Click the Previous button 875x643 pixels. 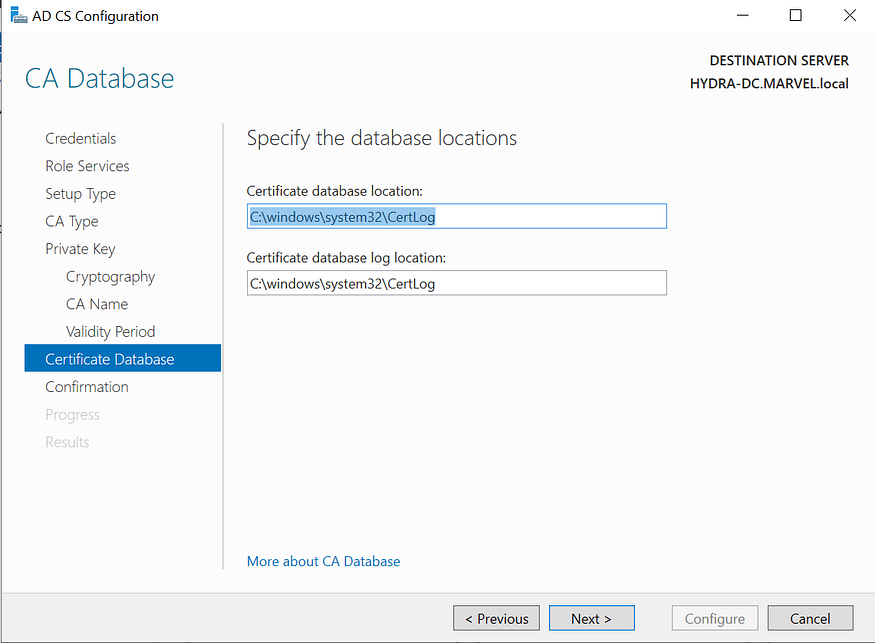point(496,618)
